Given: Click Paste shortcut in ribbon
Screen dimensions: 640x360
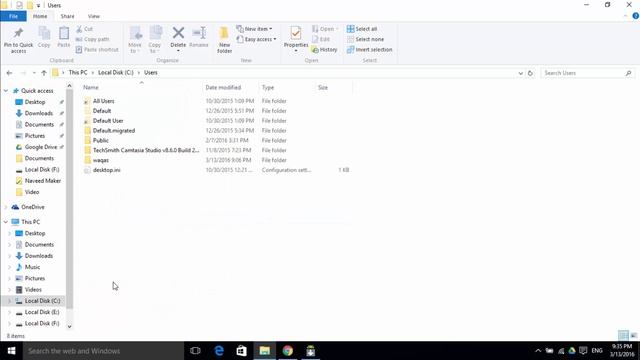Looking at the screenshot, I should (x=97, y=49).
